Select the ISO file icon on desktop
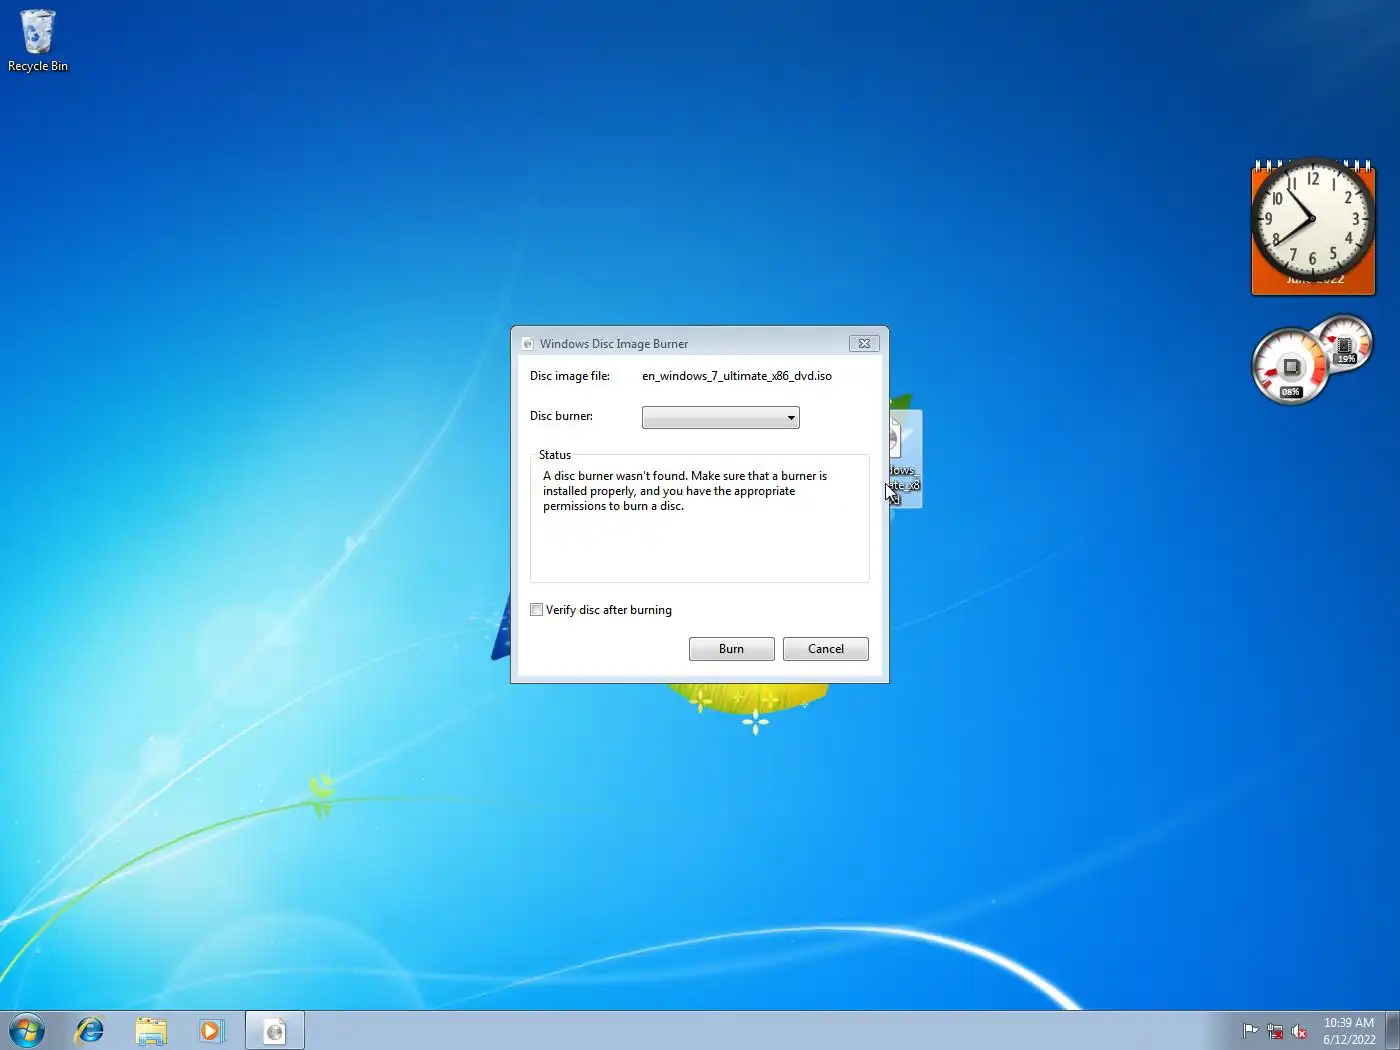The height and width of the screenshot is (1050, 1400). click(904, 459)
